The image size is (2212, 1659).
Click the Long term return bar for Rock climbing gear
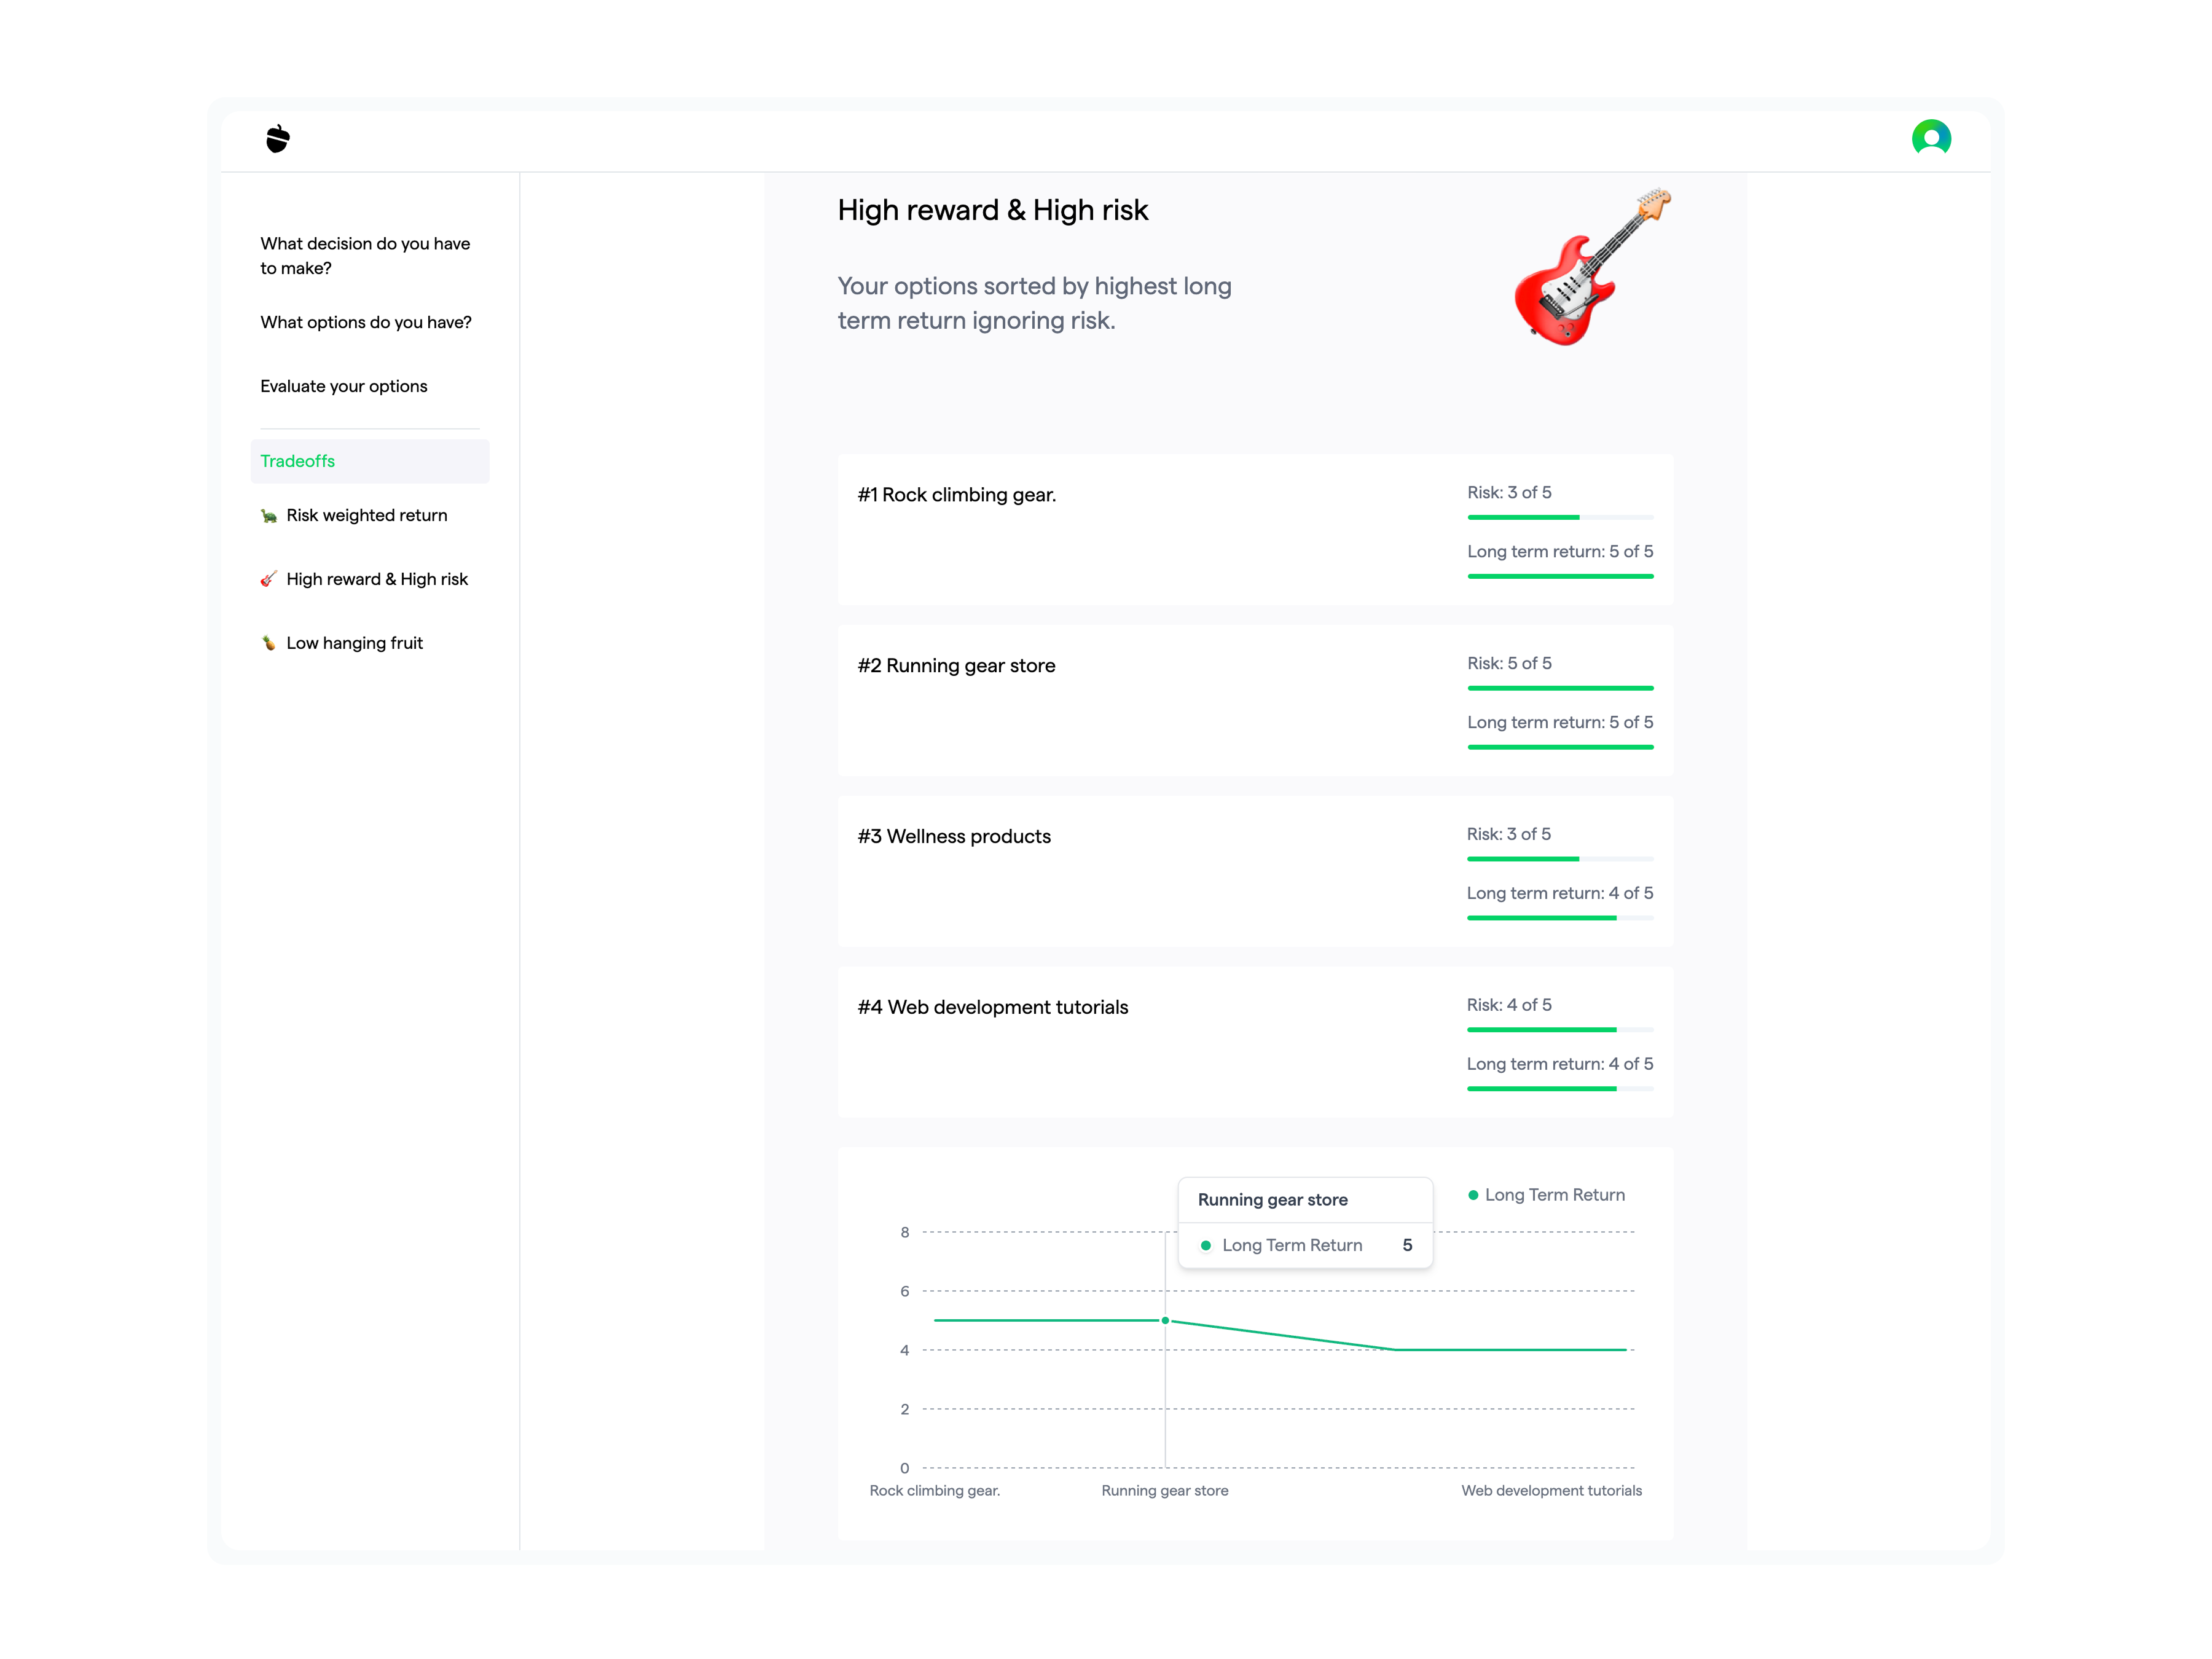click(1560, 576)
